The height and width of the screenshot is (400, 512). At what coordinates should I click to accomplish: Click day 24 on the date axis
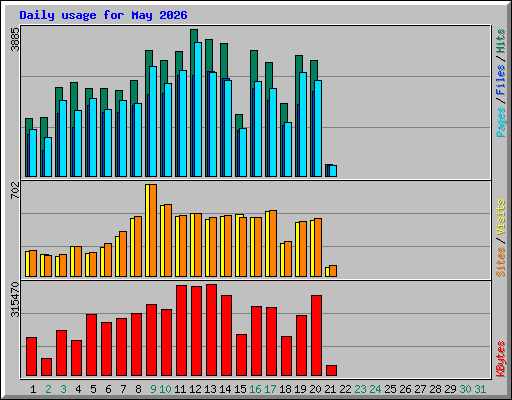click(375, 389)
